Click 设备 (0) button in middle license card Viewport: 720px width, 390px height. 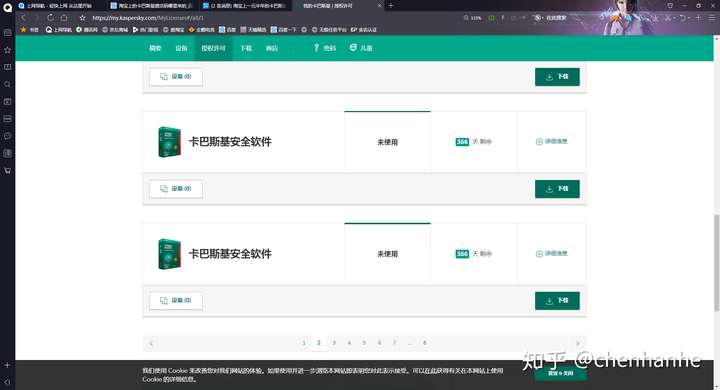point(176,189)
